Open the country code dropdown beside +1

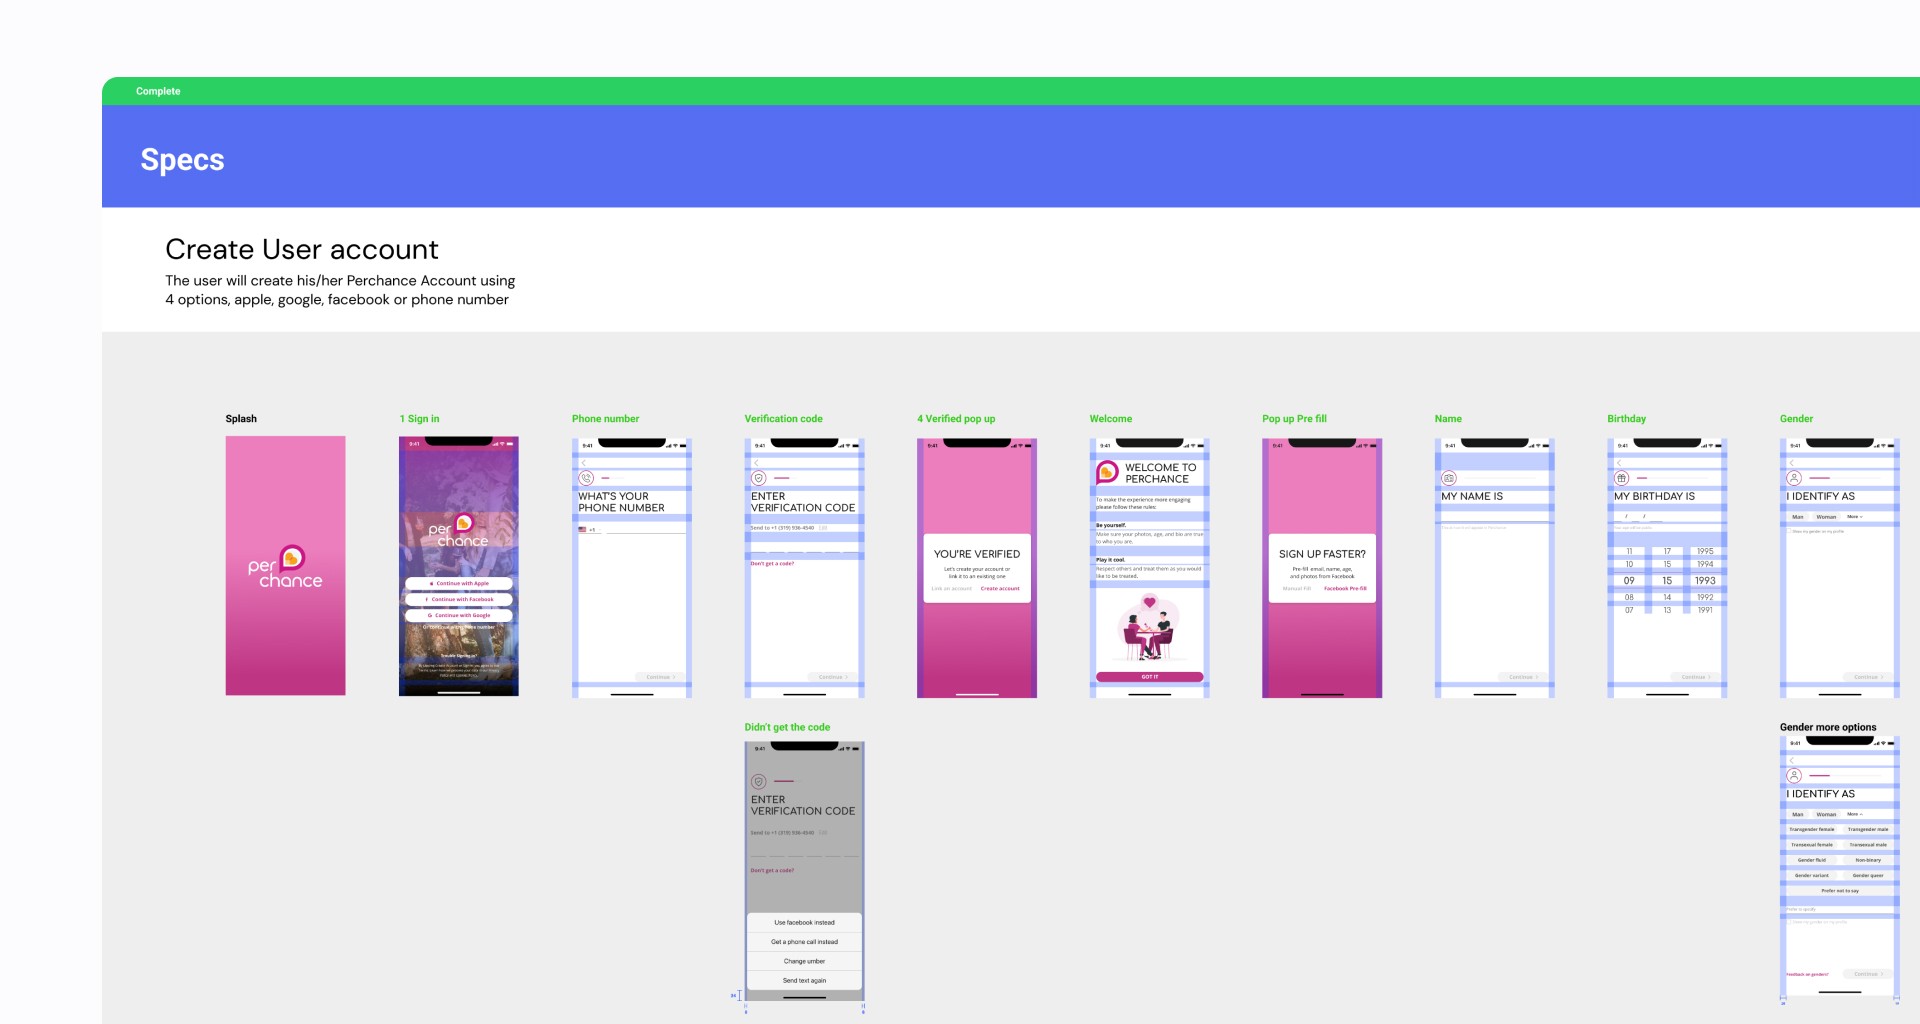pos(599,529)
